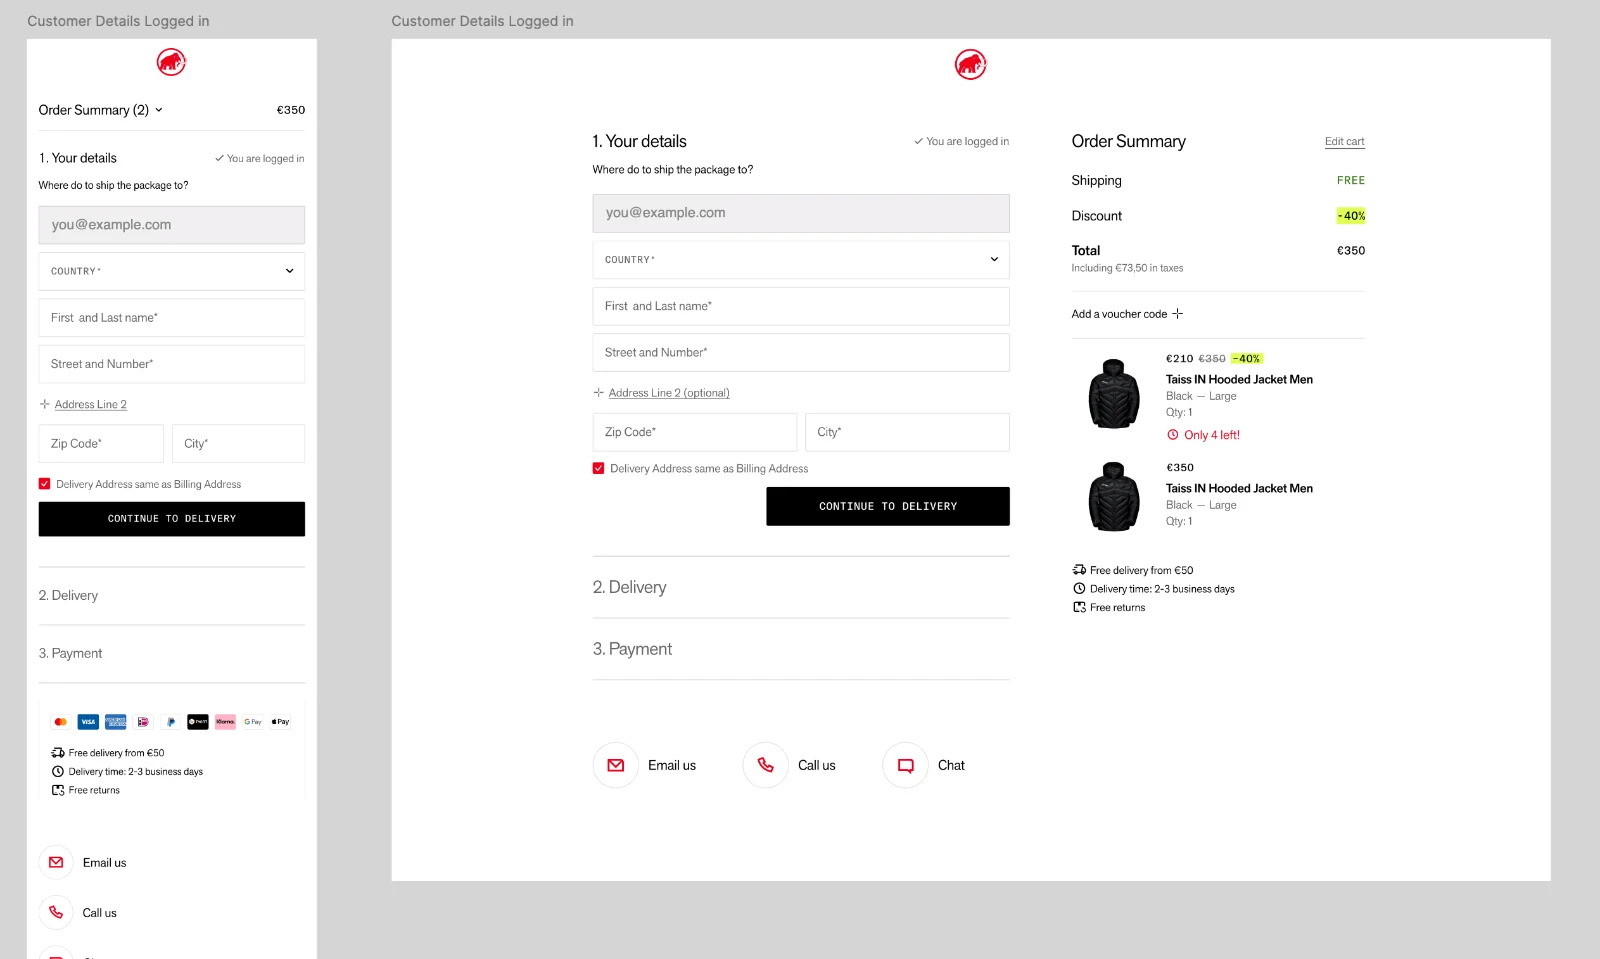Expand Order Summary (2) in mobile layout

click(100, 110)
